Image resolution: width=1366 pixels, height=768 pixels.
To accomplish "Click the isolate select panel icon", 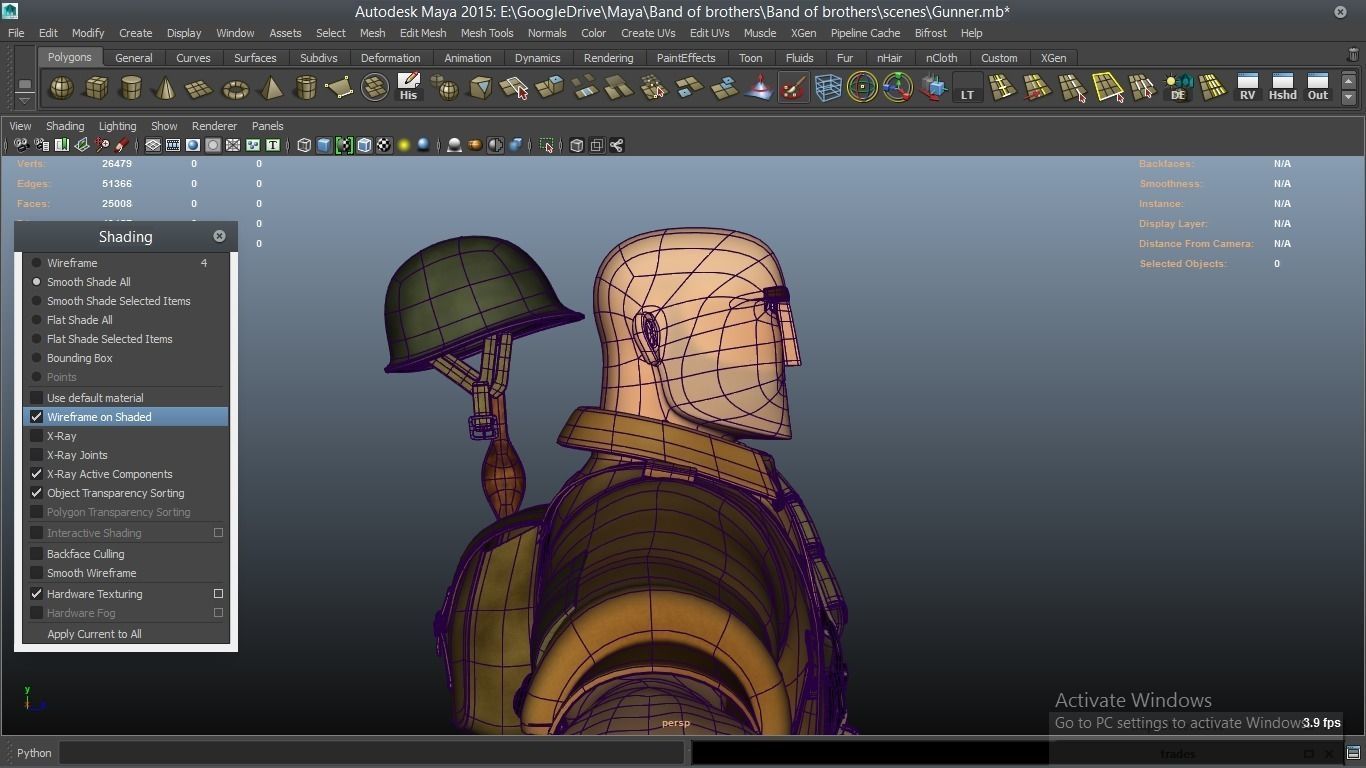I will point(546,145).
